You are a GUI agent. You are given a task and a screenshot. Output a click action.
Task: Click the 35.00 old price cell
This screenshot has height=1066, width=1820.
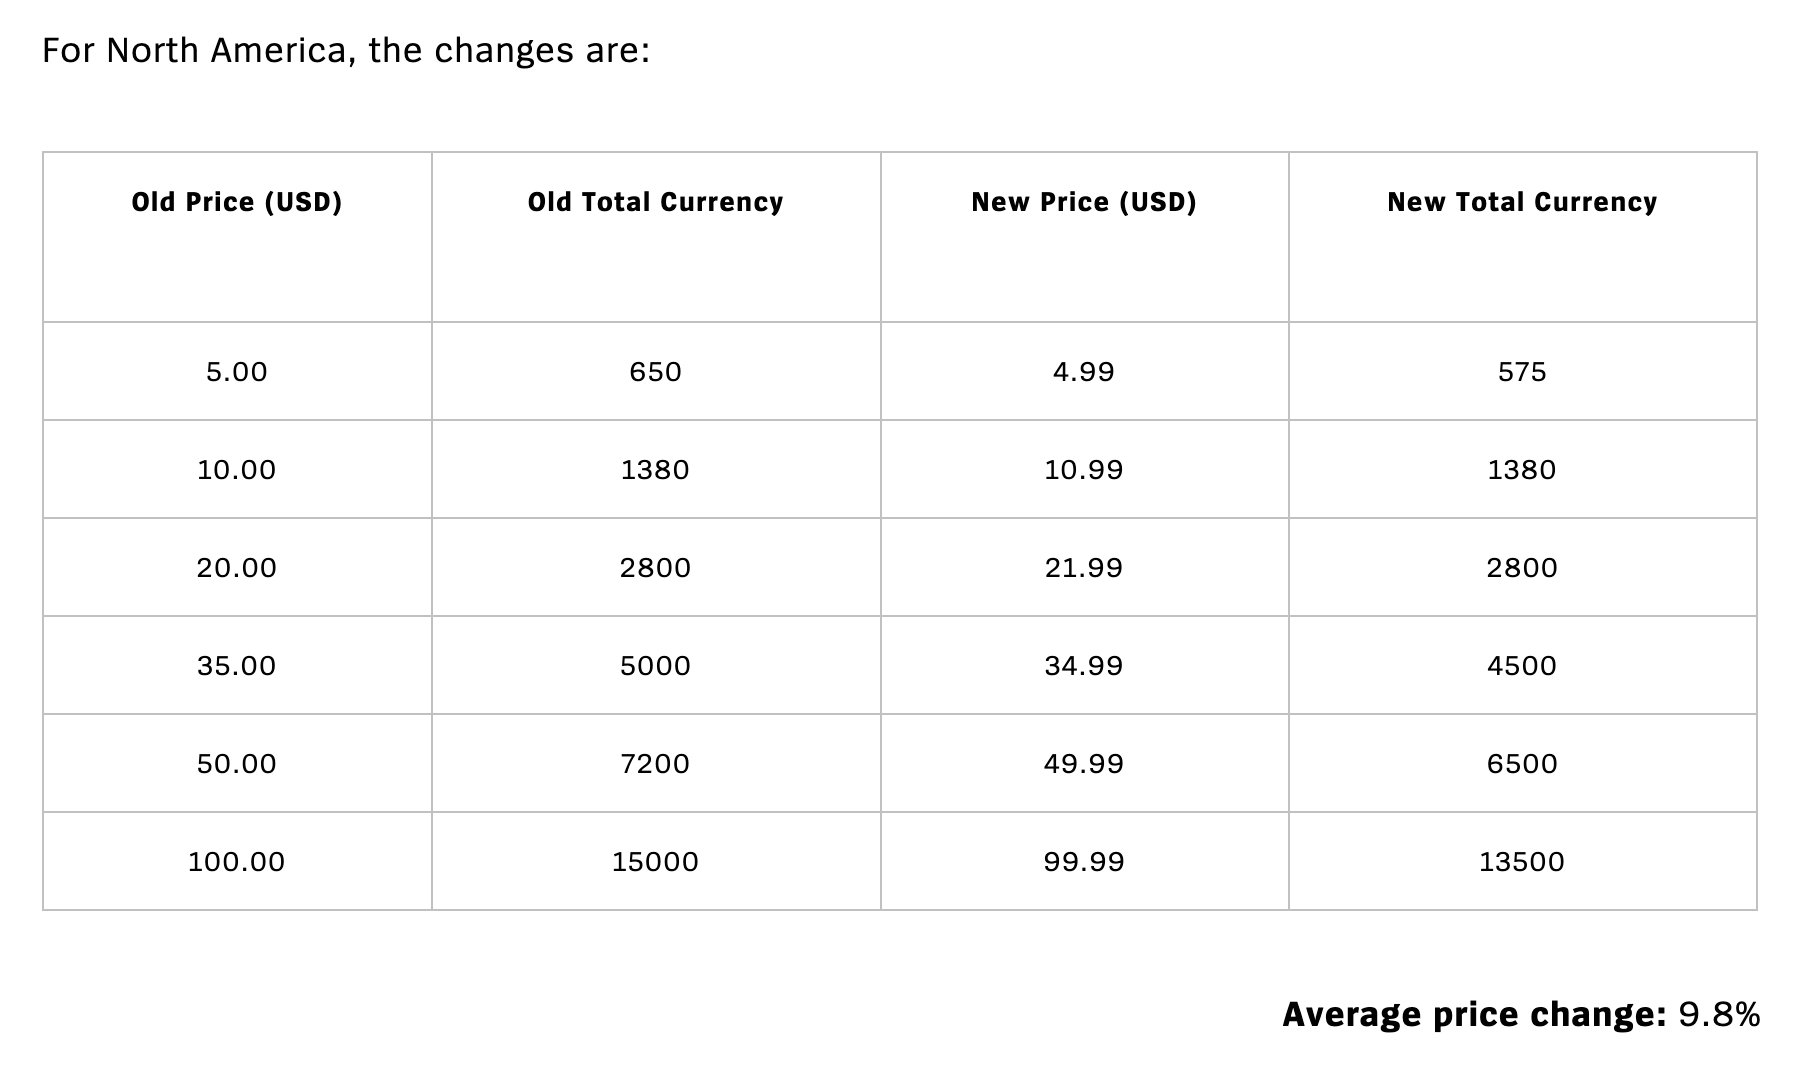point(237,666)
